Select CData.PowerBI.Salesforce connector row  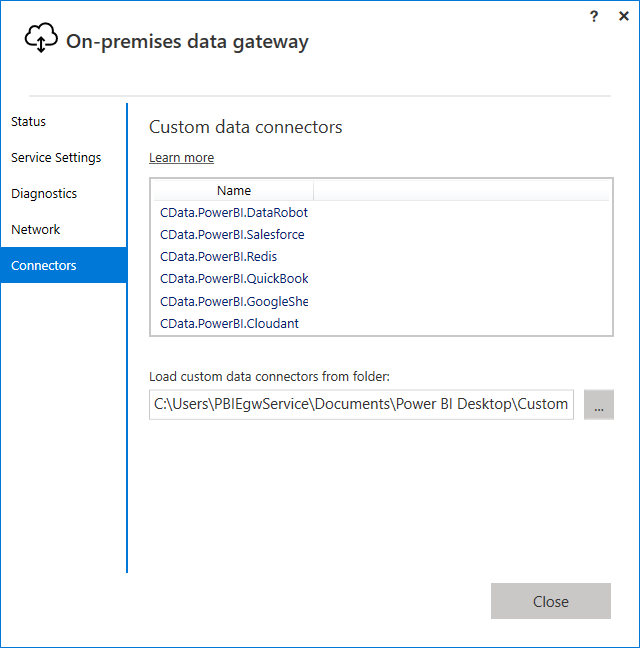[232, 234]
